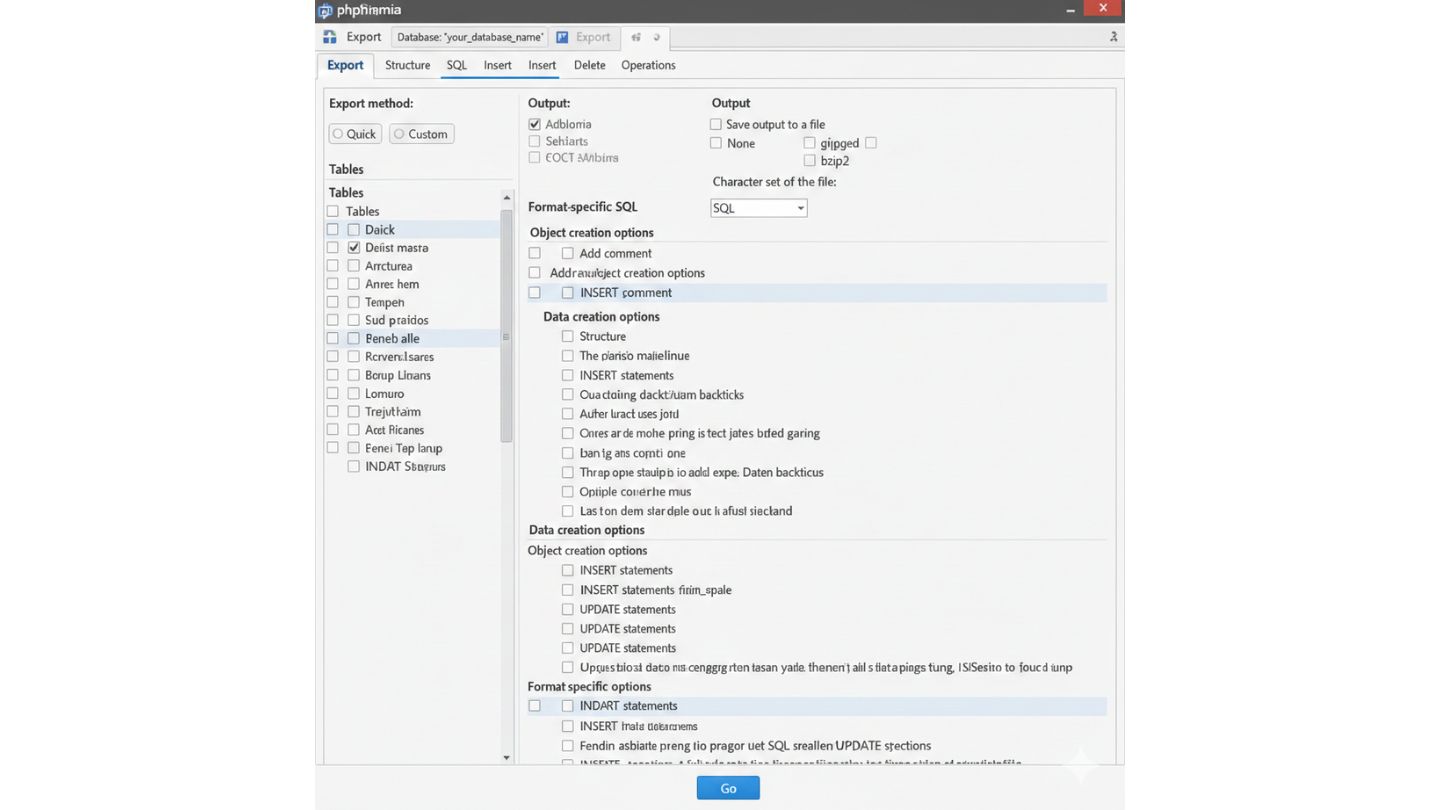
Task: Click the phpMyAdmin home icon
Action: [330, 36]
